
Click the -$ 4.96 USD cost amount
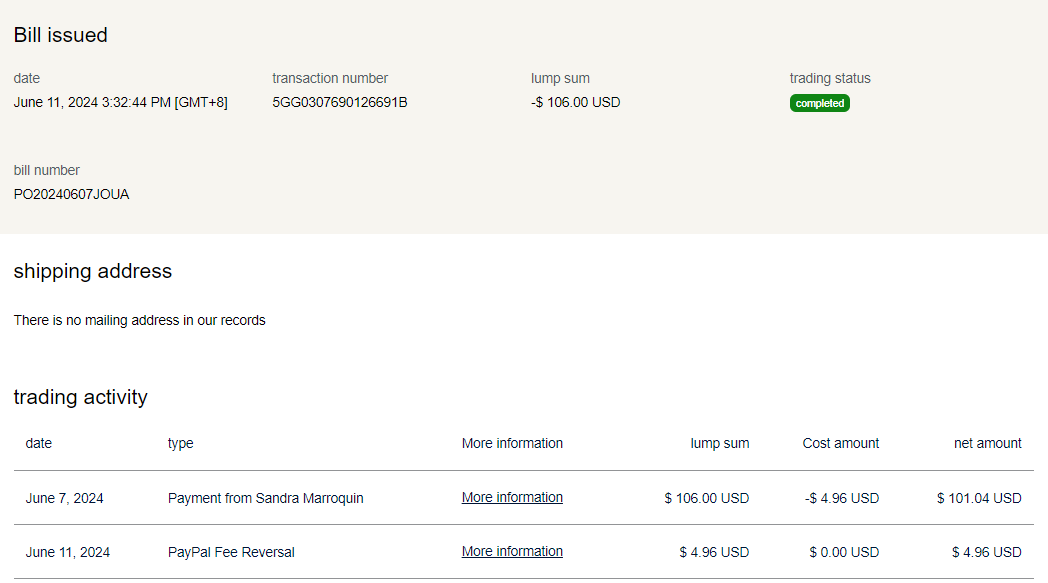coord(841,498)
